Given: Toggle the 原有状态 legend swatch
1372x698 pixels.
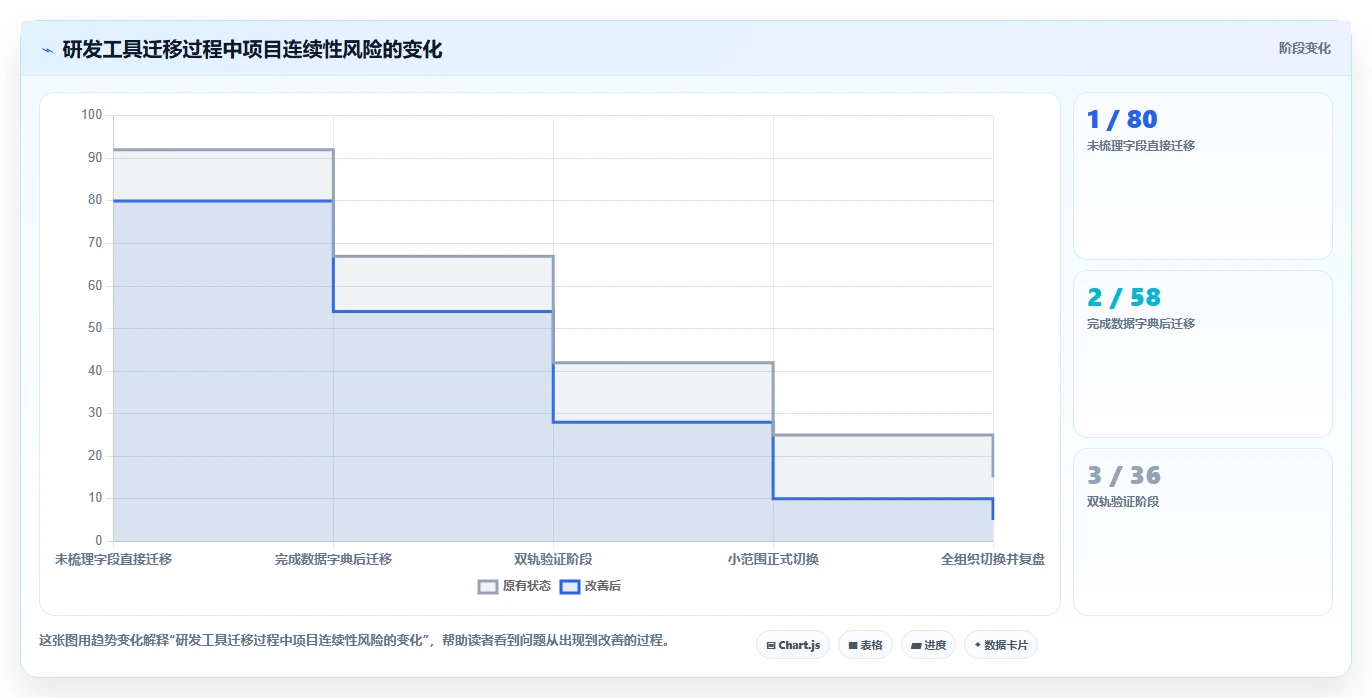Looking at the screenshot, I should tap(488, 587).
